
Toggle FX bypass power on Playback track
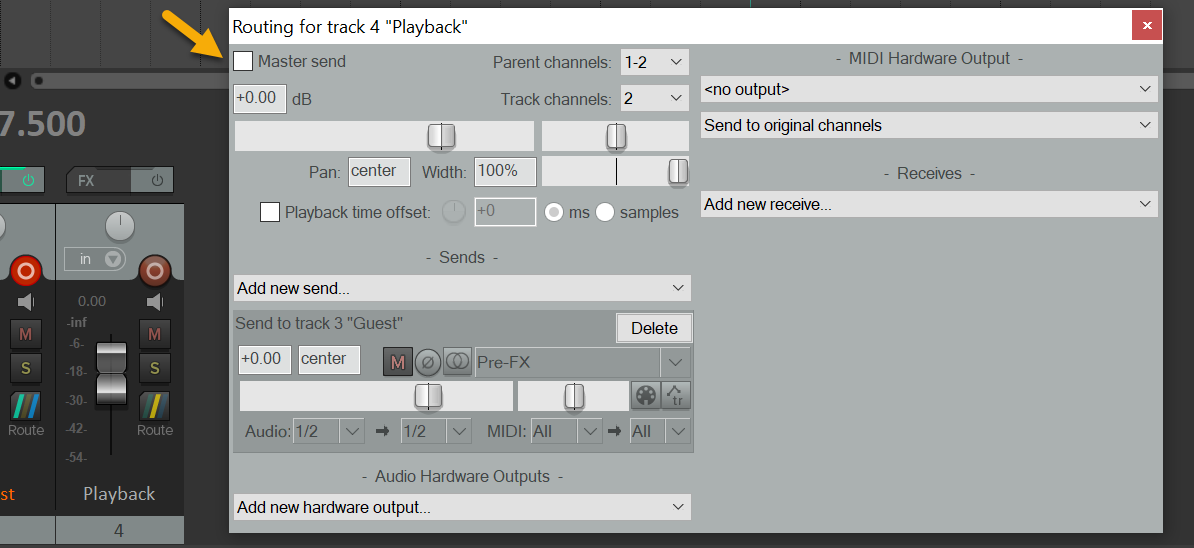coord(157,181)
